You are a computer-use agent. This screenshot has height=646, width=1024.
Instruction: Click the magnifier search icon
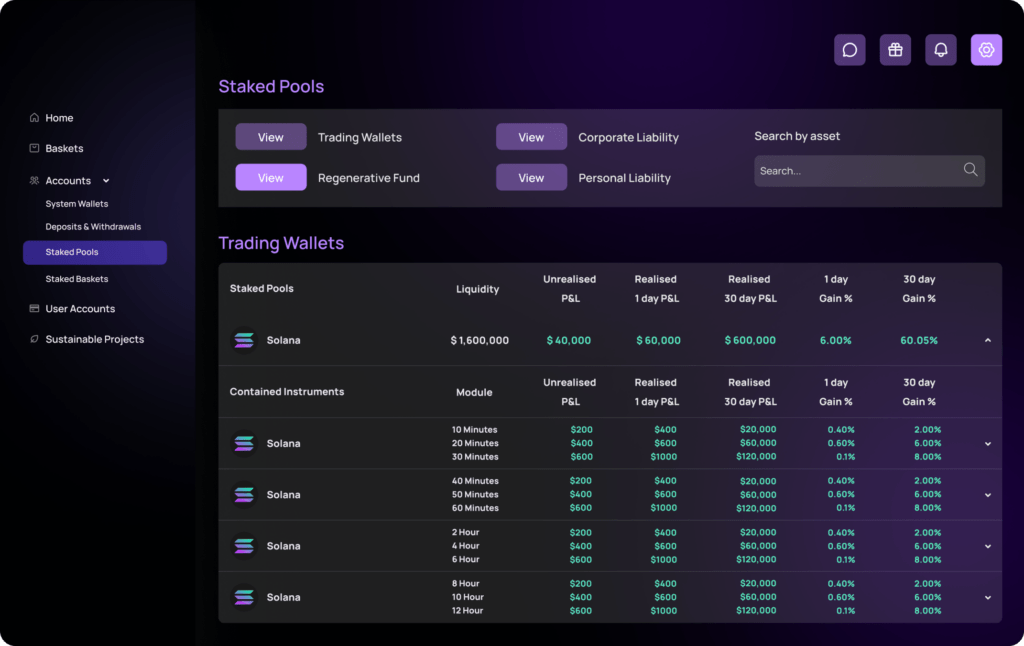[x=970, y=170]
